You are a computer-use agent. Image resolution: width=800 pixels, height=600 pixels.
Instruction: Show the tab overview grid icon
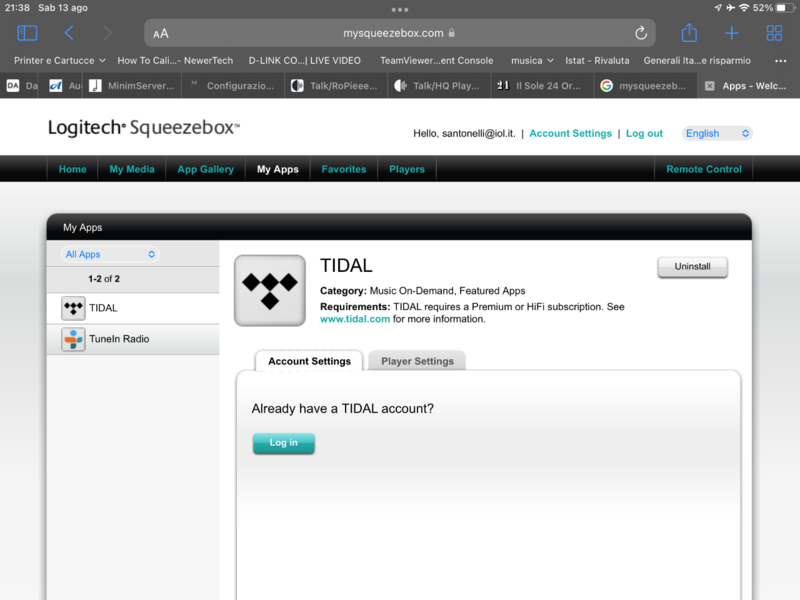pos(774,33)
